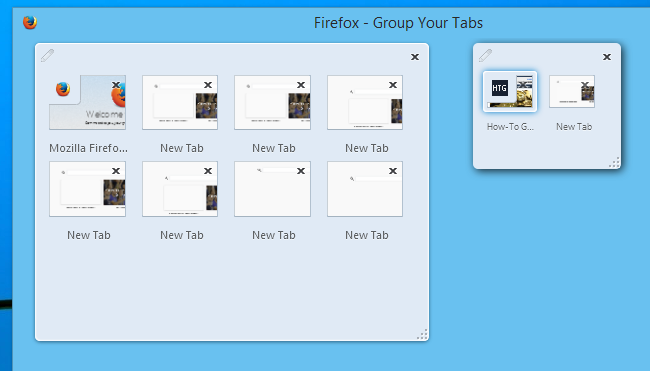Open the How-To Geek tab thumbnail
The width and height of the screenshot is (650, 371).
click(510, 91)
